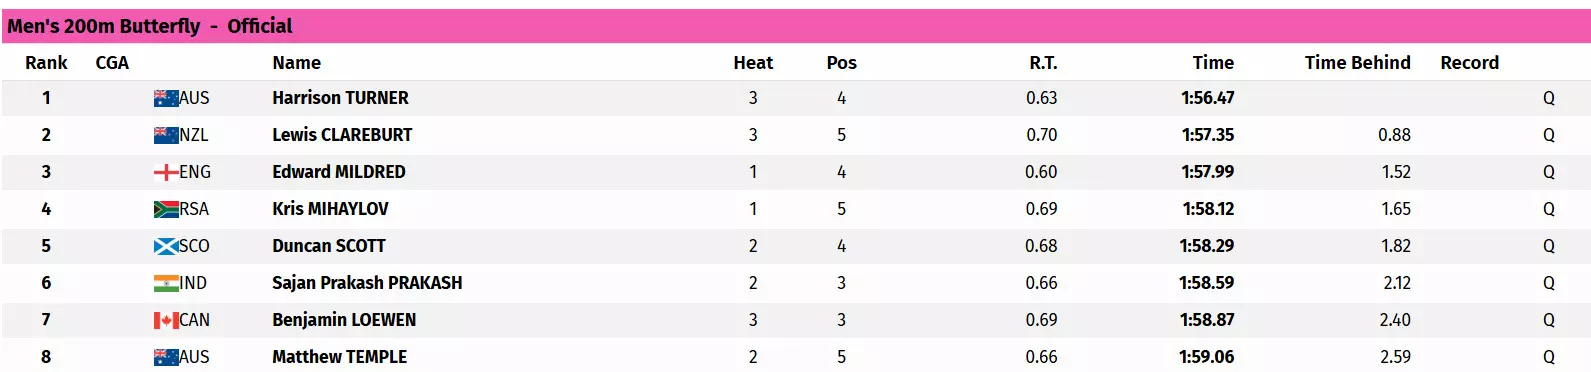Click the Record column header

tap(1469, 63)
